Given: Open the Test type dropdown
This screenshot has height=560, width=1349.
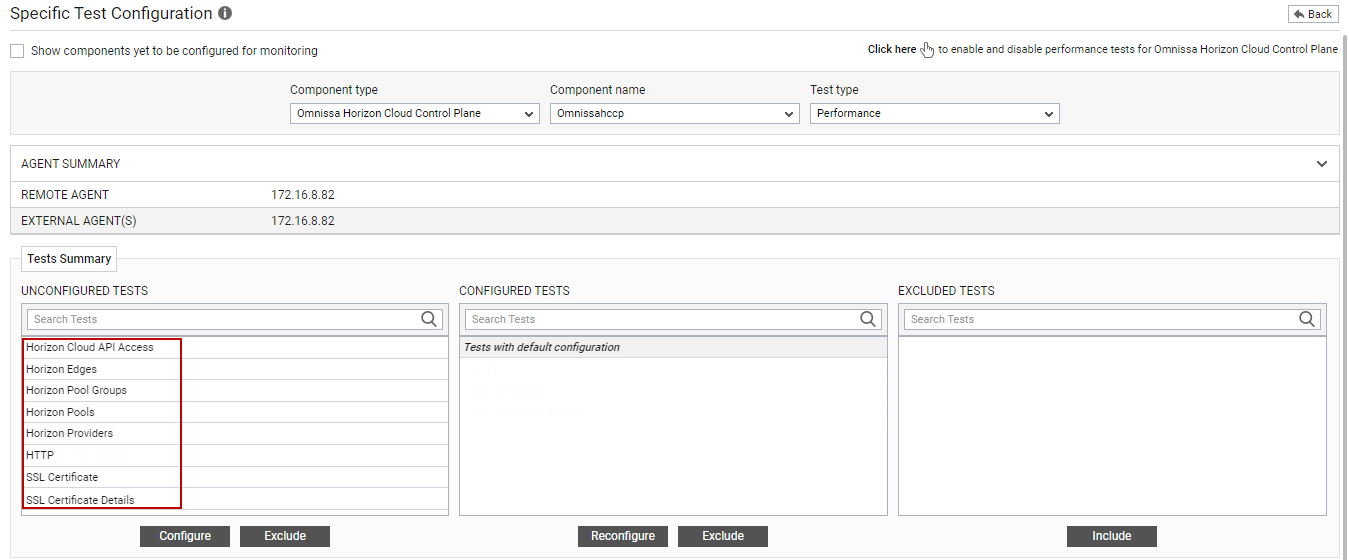Looking at the screenshot, I should [x=935, y=114].
